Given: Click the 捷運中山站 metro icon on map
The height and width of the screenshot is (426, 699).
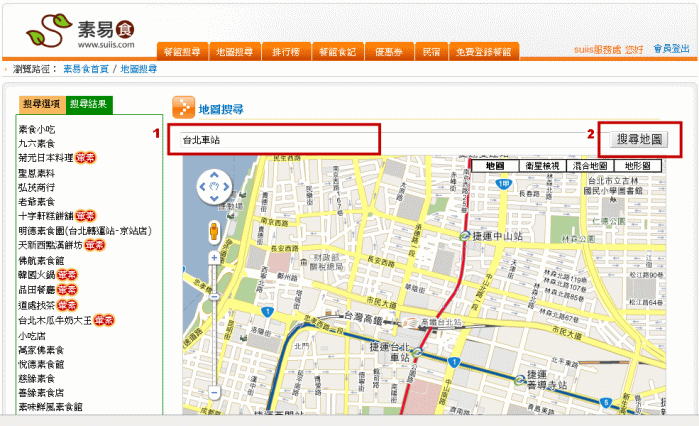Looking at the screenshot, I should tap(467, 236).
